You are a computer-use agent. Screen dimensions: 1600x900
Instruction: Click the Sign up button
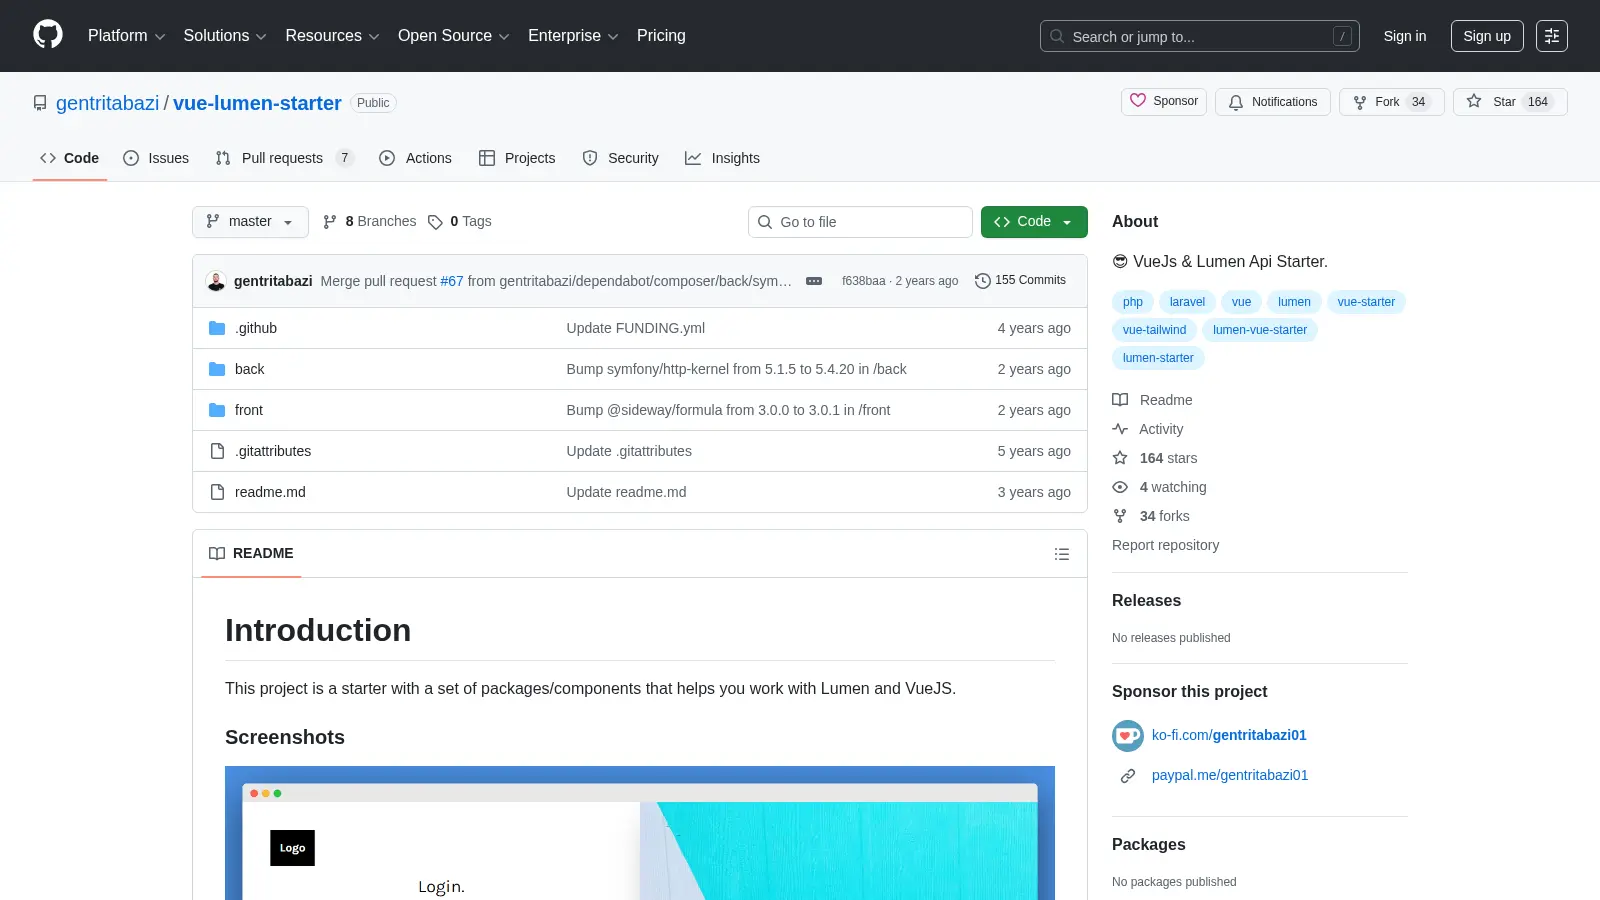click(x=1487, y=36)
